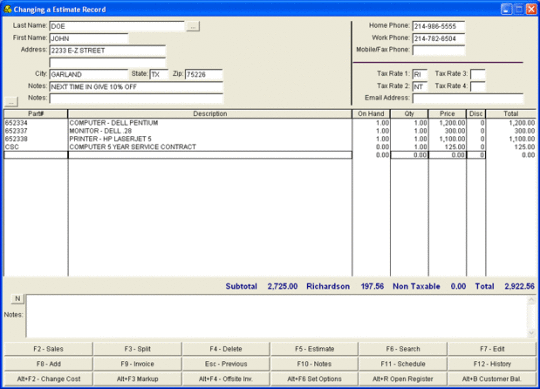Click the F6 - Search button
Viewport: 540px width, 389px height.
[x=403, y=349]
